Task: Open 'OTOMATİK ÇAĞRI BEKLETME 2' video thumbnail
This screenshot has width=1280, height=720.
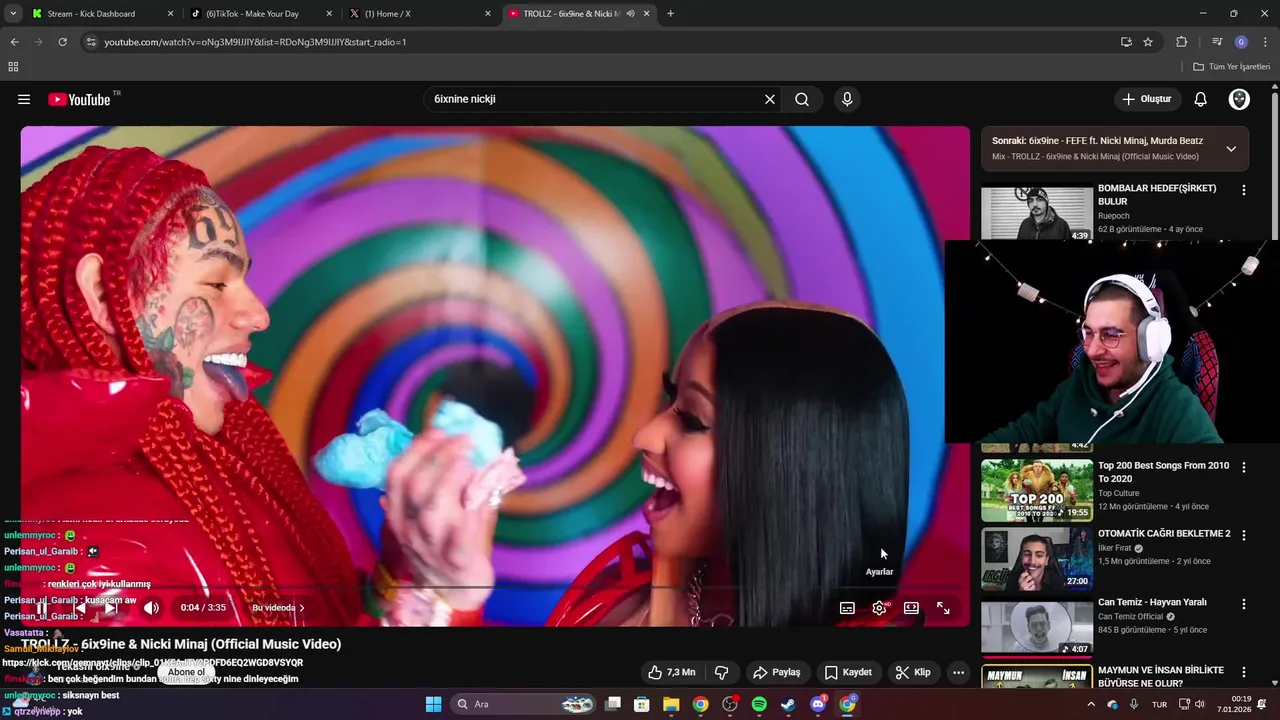Action: 1037,559
